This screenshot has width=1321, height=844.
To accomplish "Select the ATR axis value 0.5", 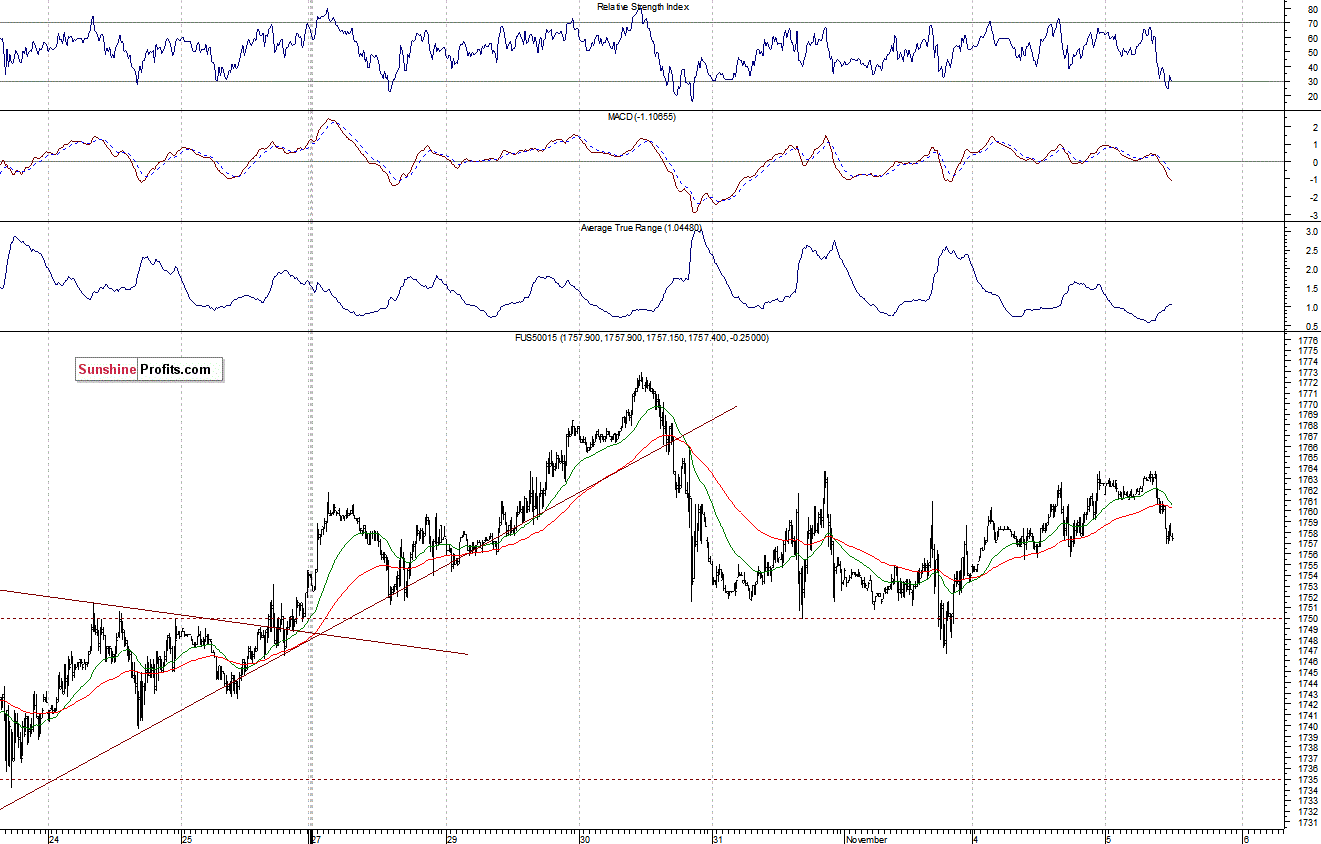I will (x=1310, y=326).
